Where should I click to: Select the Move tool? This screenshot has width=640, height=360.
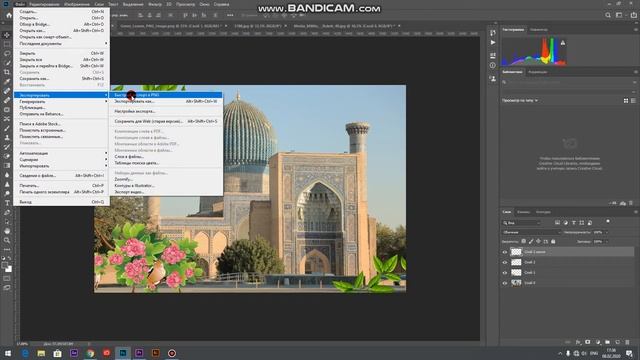point(7,35)
